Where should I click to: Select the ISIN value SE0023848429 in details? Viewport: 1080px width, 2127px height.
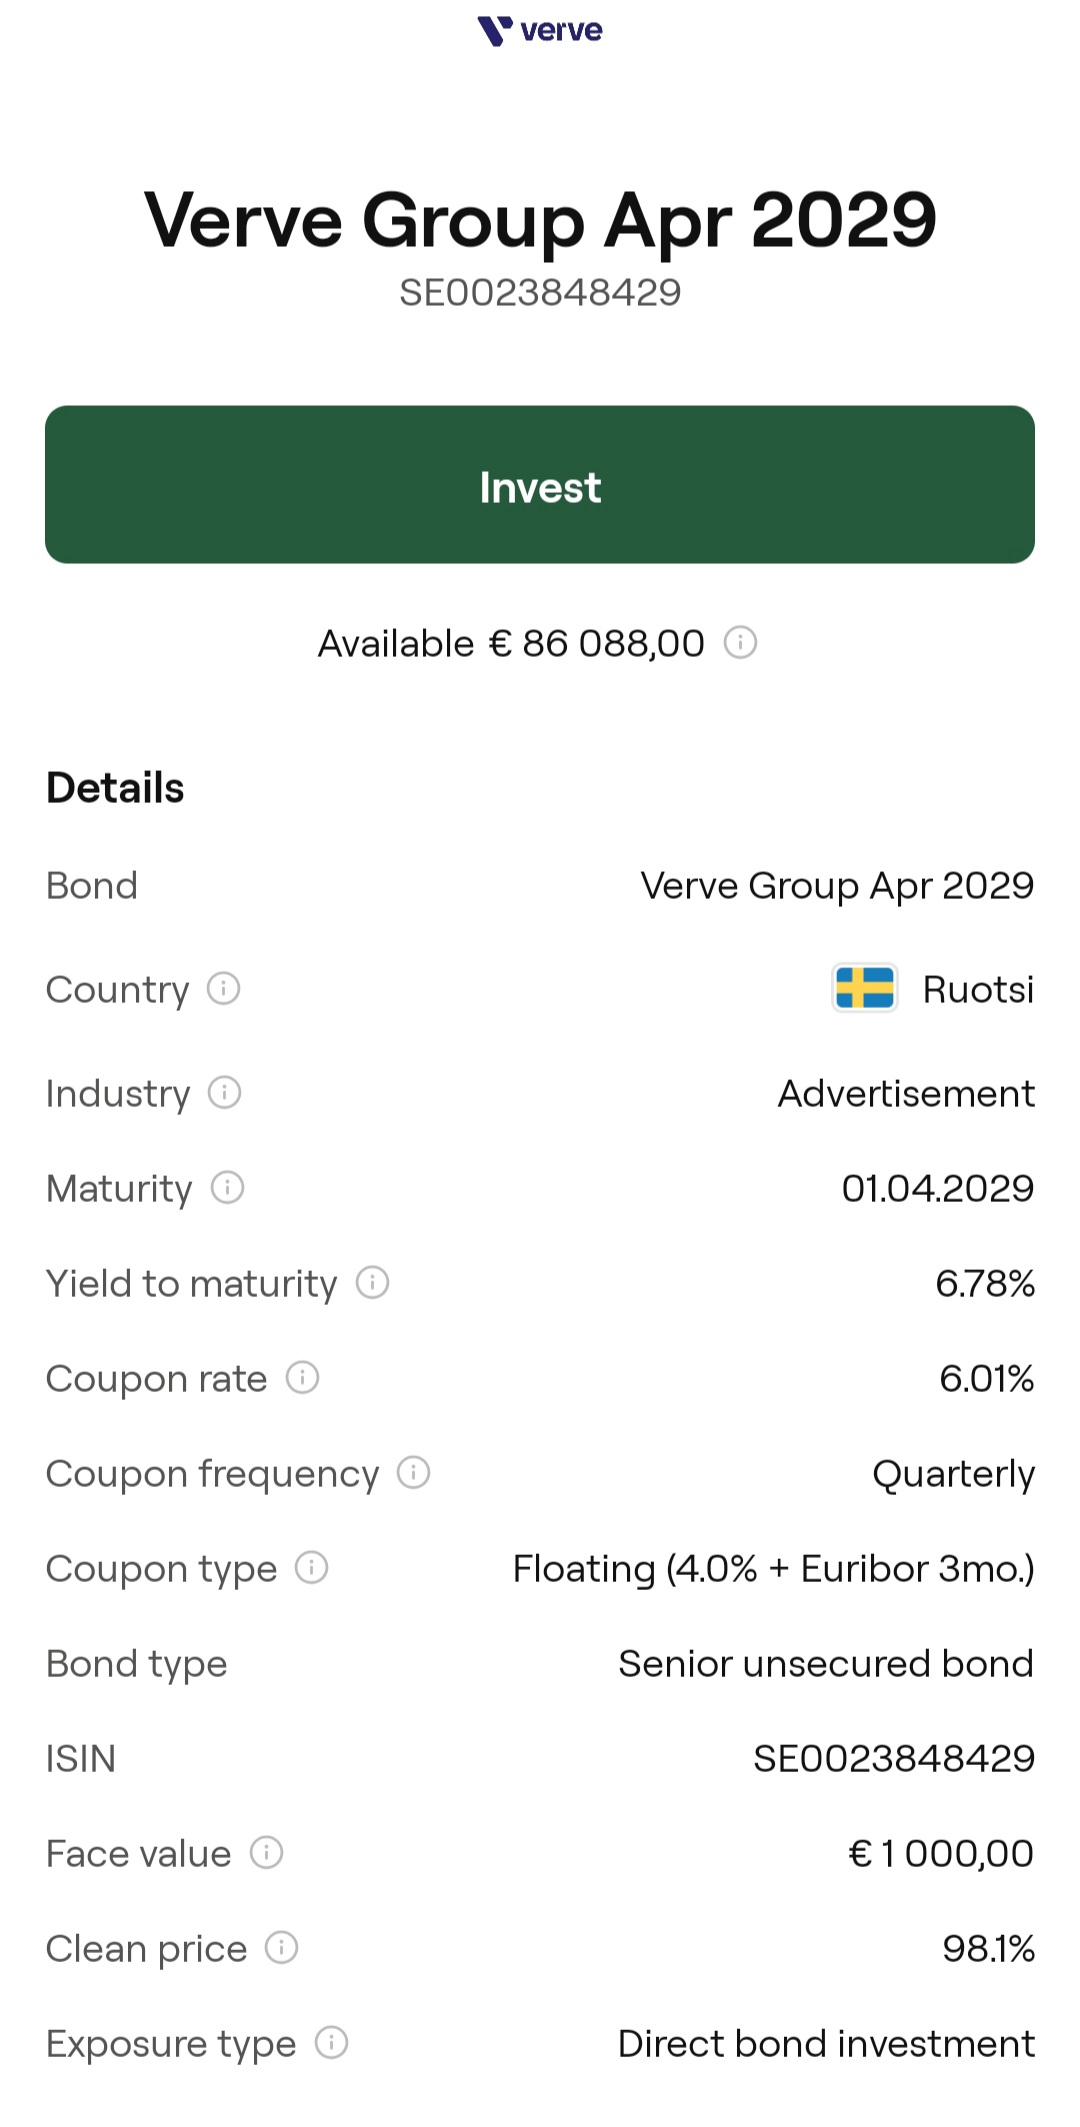pos(893,1758)
